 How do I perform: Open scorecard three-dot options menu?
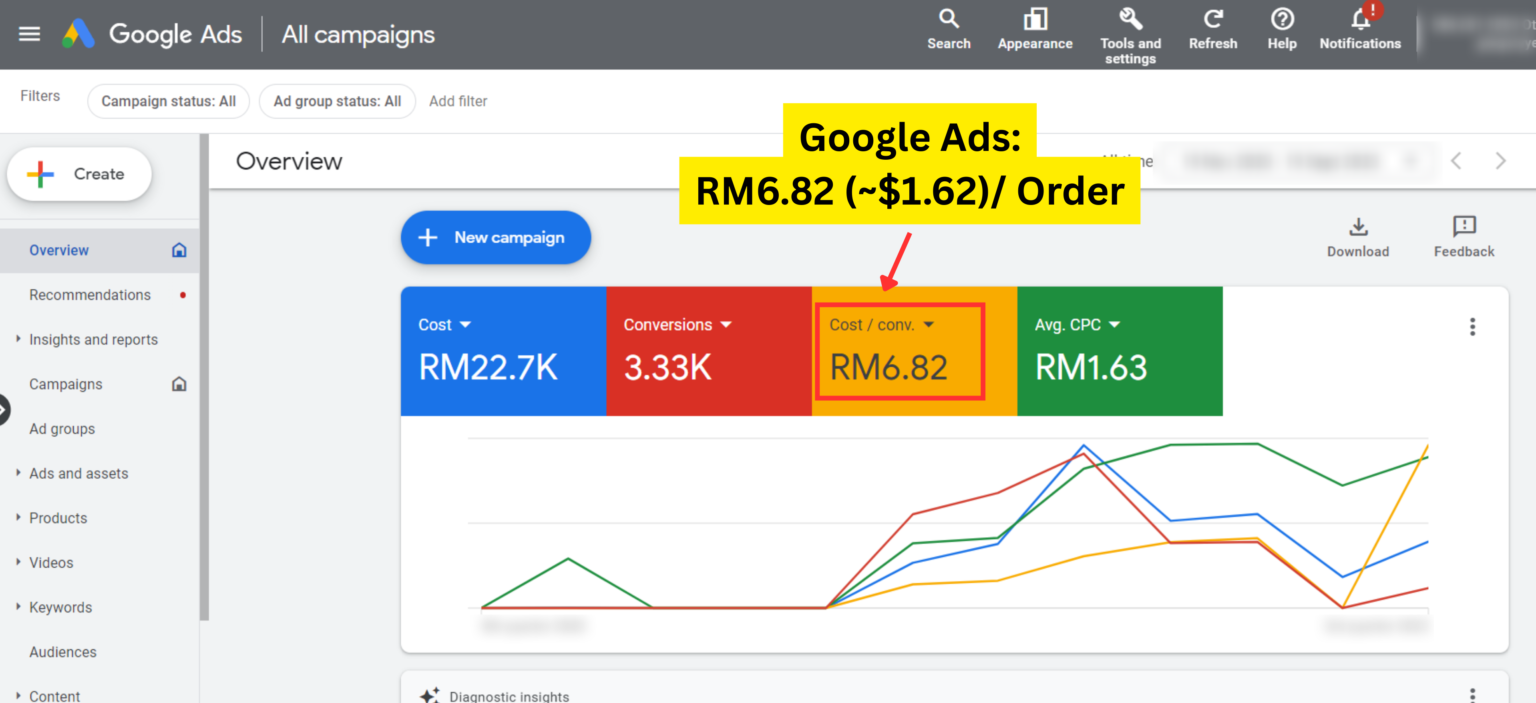pyautogui.click(x=1472, y=327)
